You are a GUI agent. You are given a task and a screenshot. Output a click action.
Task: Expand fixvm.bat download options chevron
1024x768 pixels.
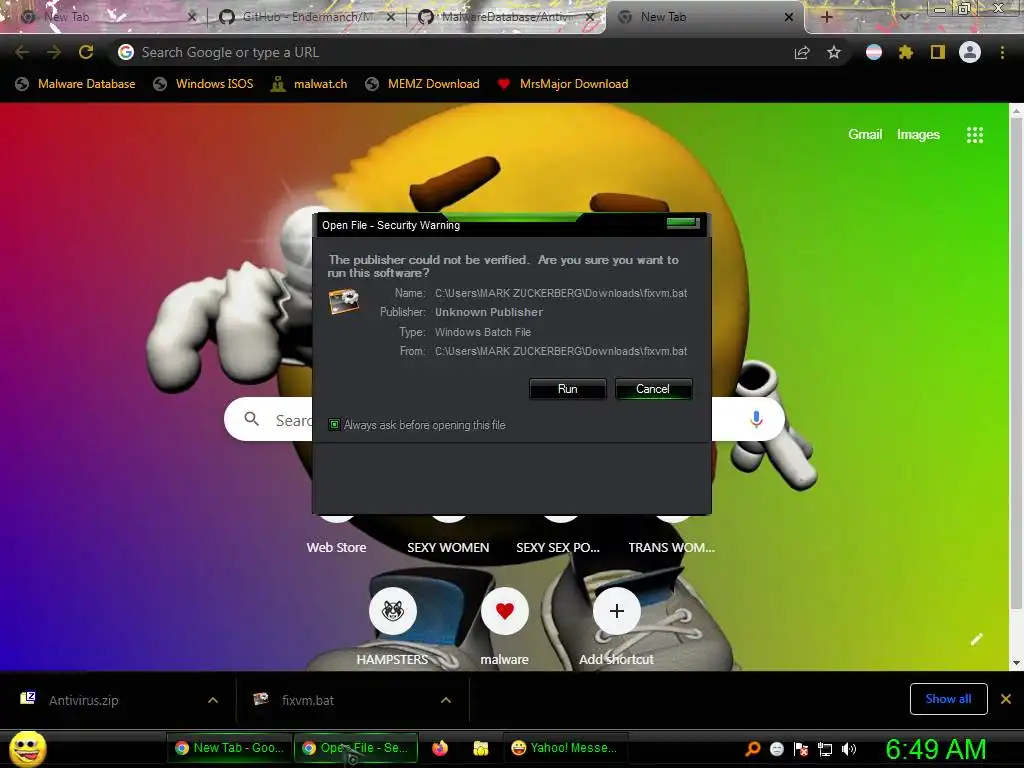pyautogui.click(x=446, y=700)
